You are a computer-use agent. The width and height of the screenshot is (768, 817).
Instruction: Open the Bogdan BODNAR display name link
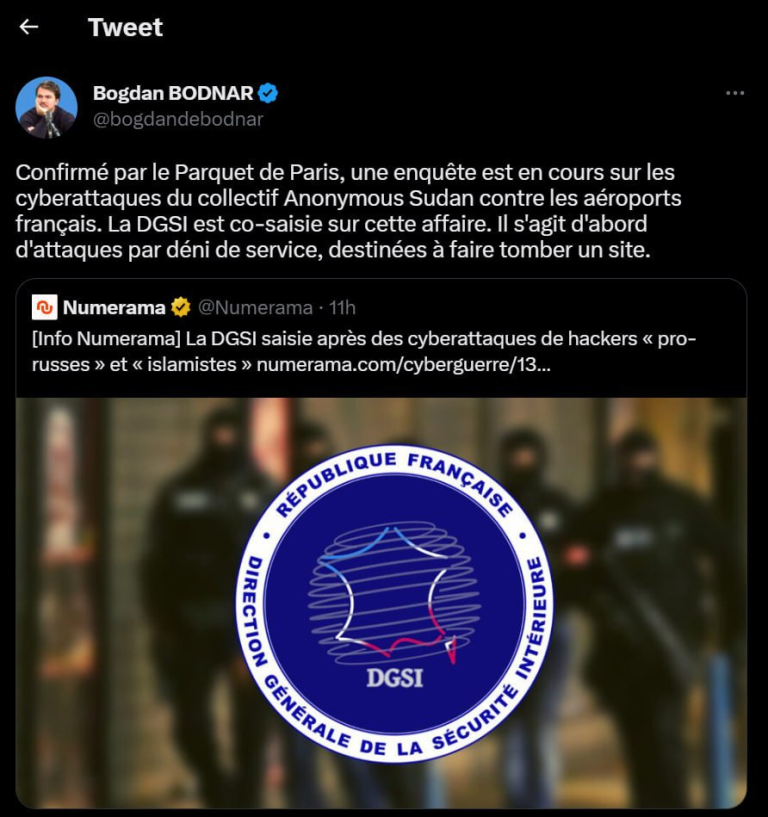pos(174,93)
